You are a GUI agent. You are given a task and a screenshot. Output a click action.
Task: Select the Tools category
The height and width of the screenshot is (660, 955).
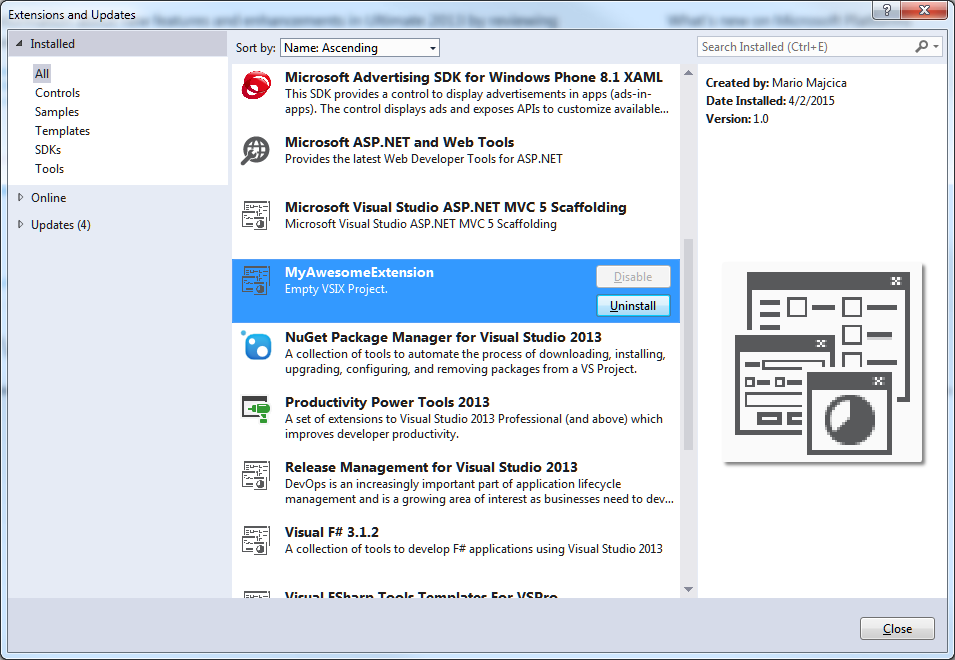[x=49, y=169]
